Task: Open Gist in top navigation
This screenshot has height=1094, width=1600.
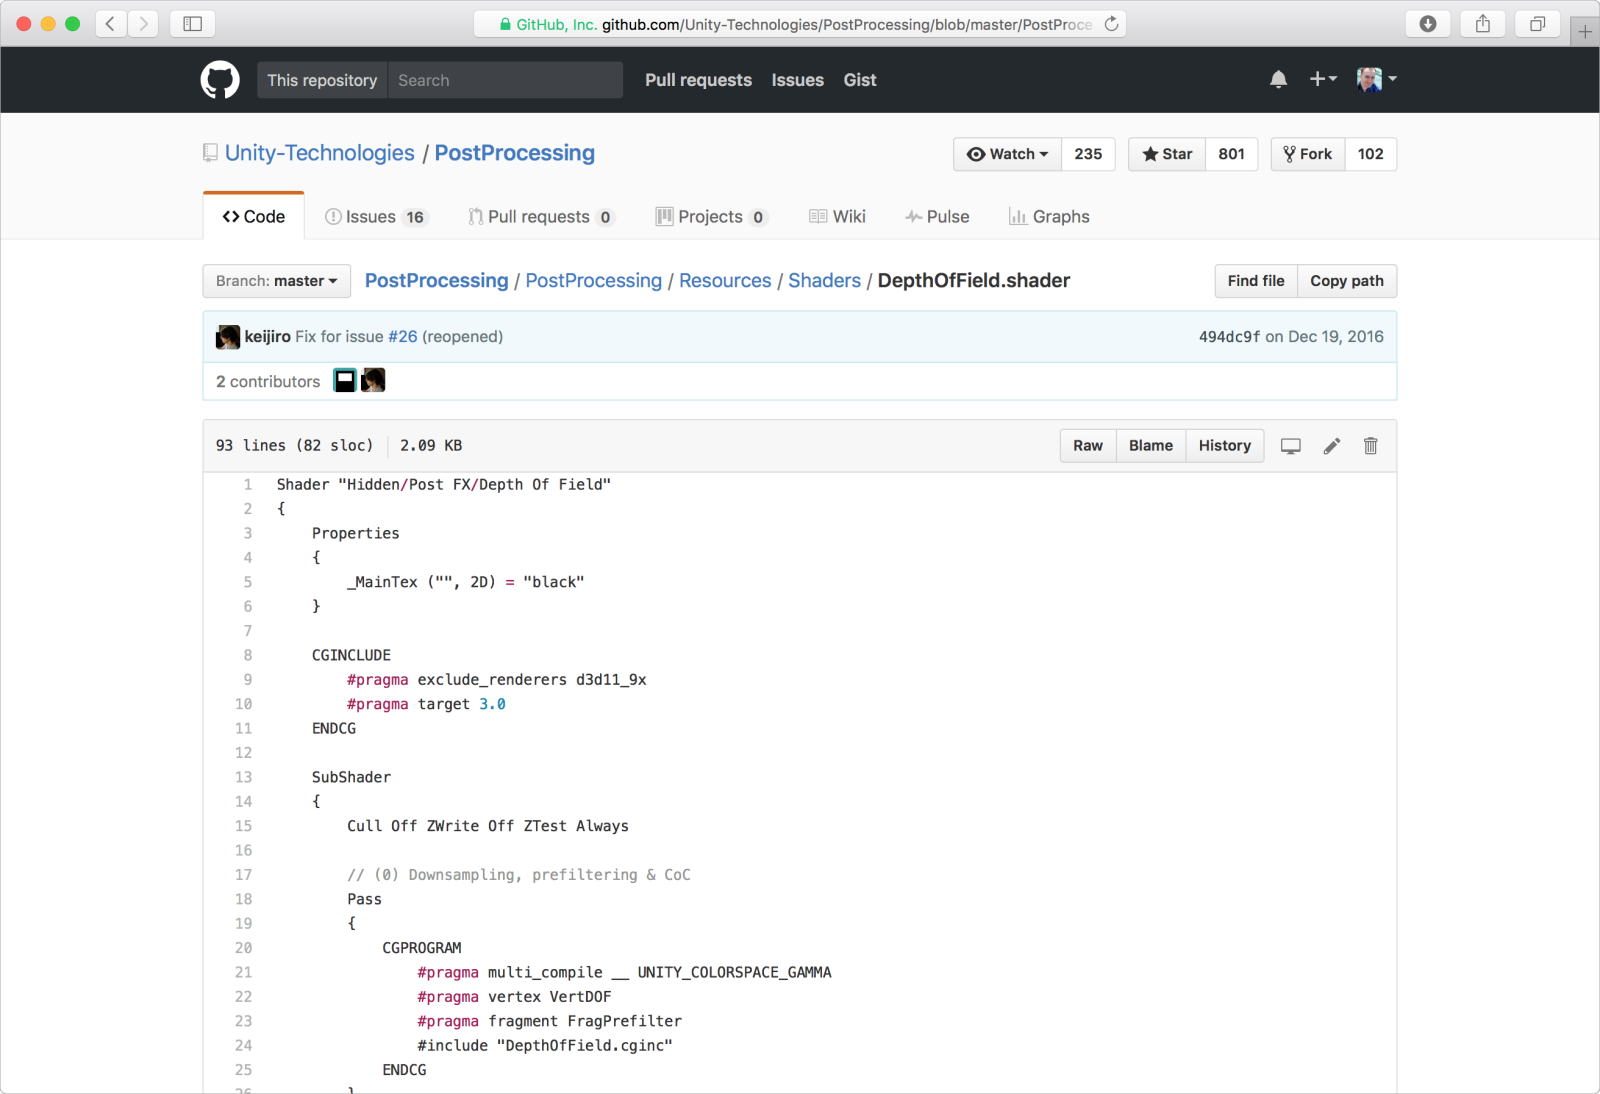Action: coord(860,80)
